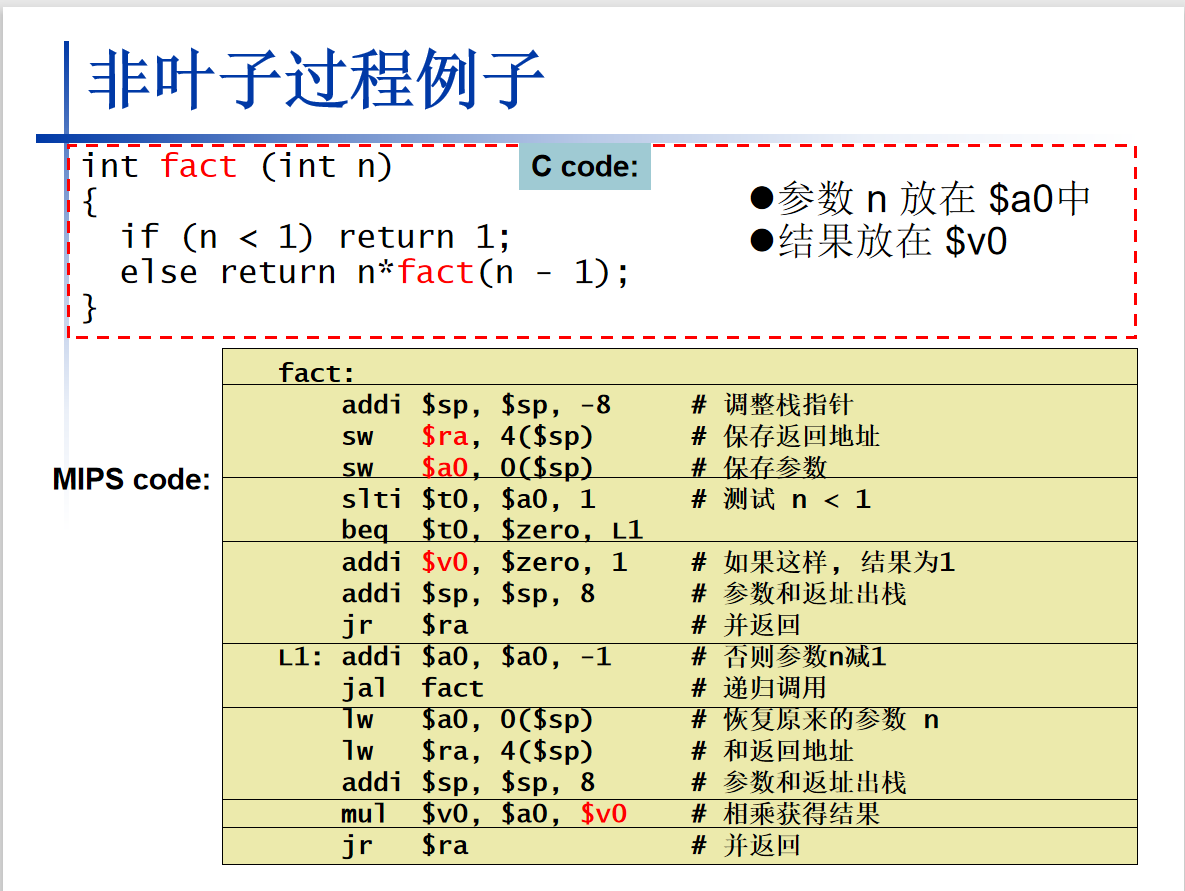Image resolution: width=1185 pixels, height=891 pixels.
Task: Click comment '# 恢复原来的参数 n'
Action: (815, 719)
